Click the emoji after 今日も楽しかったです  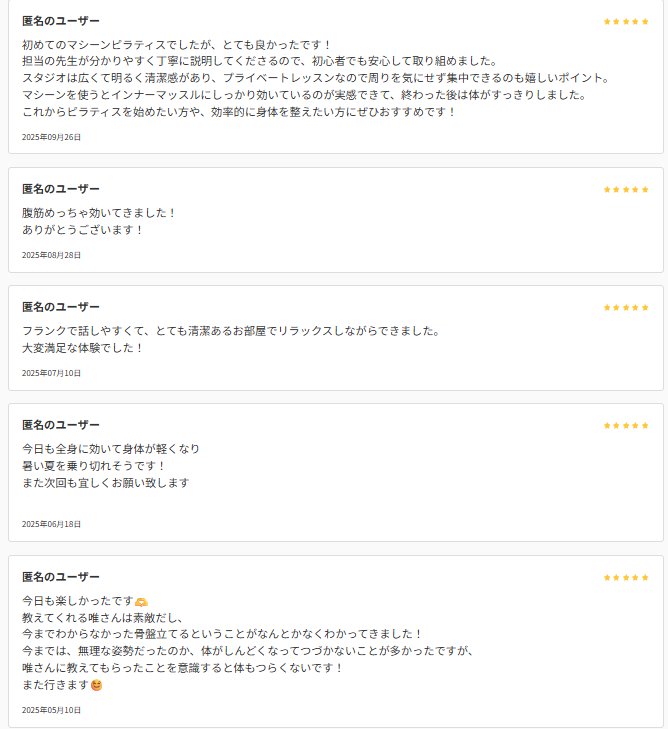[141, 601]
